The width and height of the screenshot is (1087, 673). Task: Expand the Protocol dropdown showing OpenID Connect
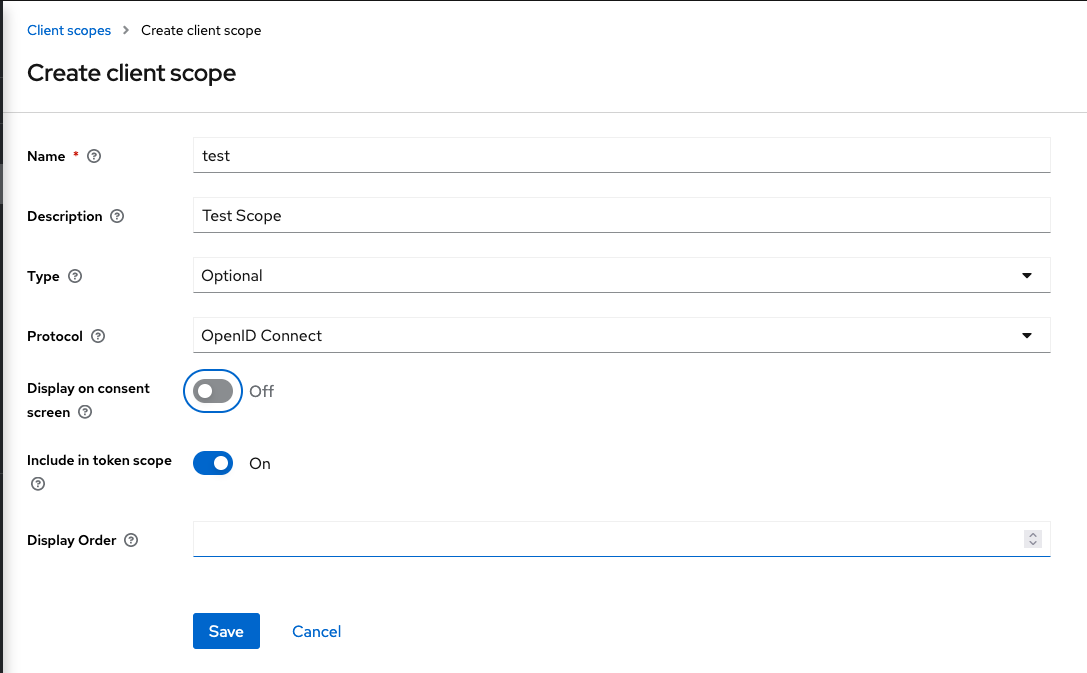tap(620, 336)
